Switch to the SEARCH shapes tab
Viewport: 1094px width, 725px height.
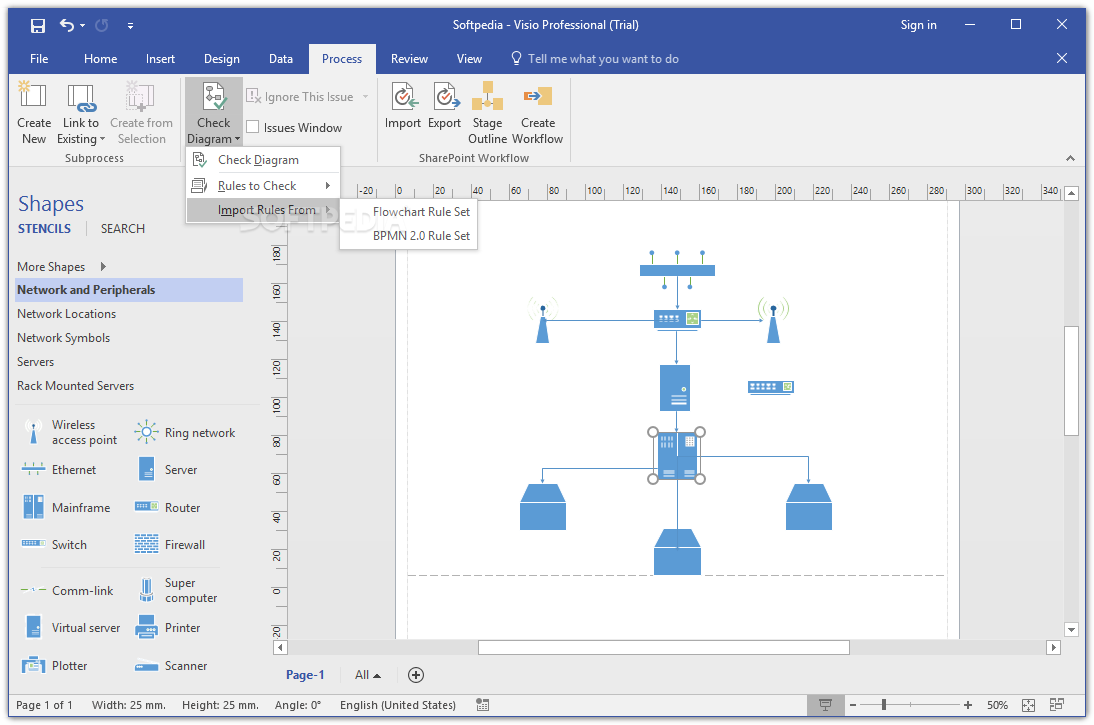click(x=123, y=228)
